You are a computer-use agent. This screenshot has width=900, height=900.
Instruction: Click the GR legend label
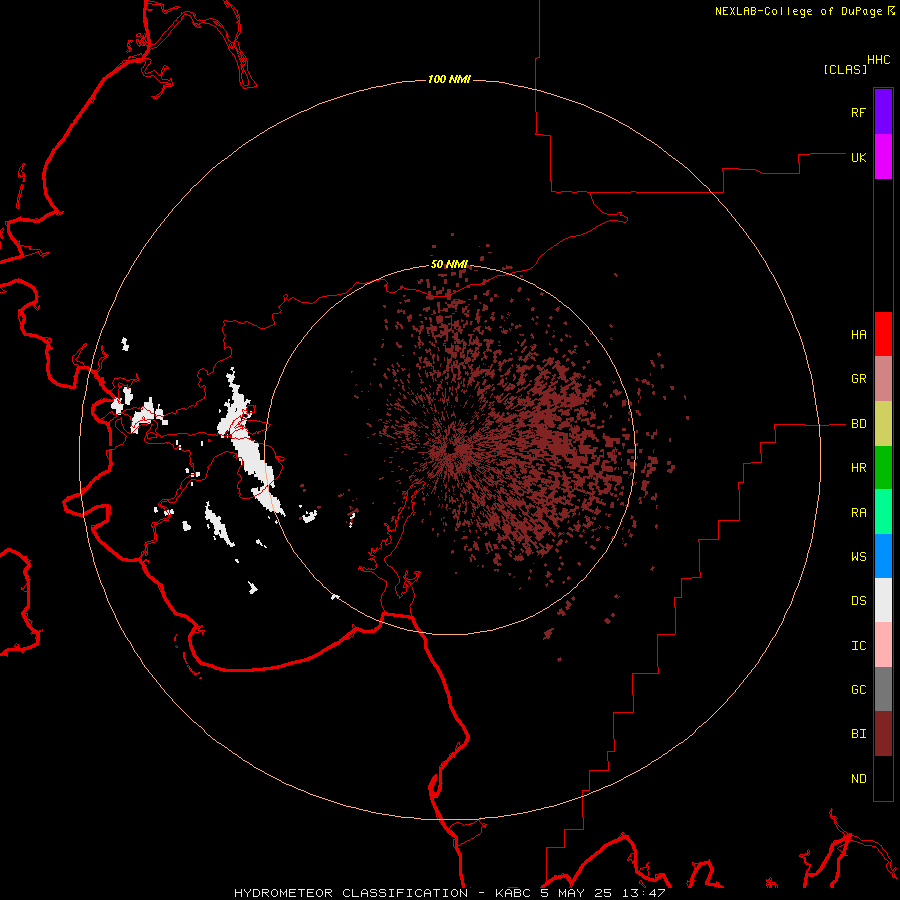[x=858, y=379]
